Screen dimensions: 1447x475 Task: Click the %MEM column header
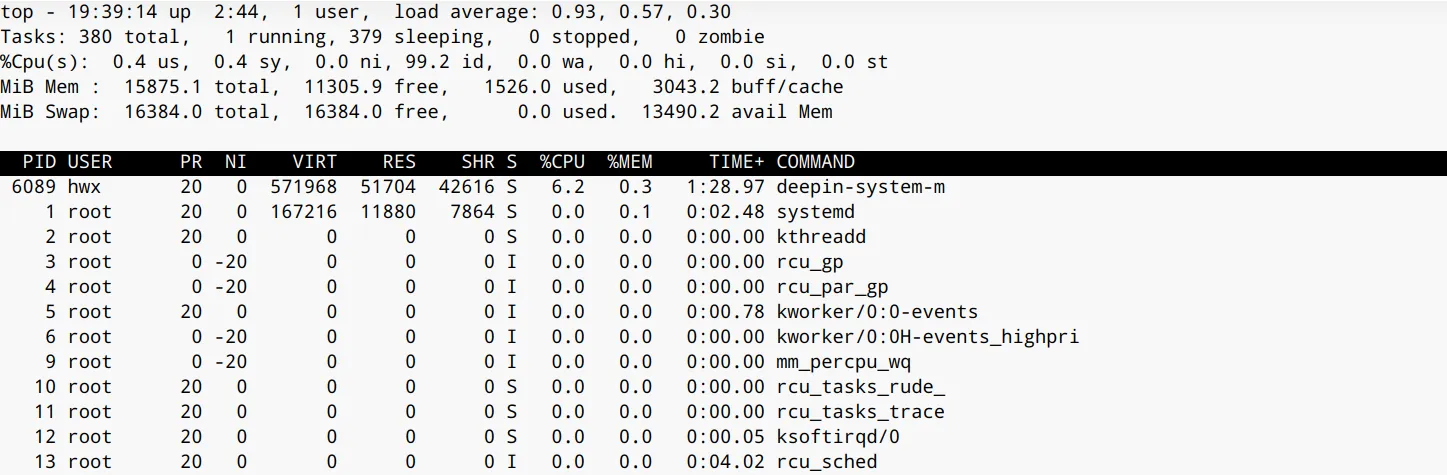(x=629, y=162)
